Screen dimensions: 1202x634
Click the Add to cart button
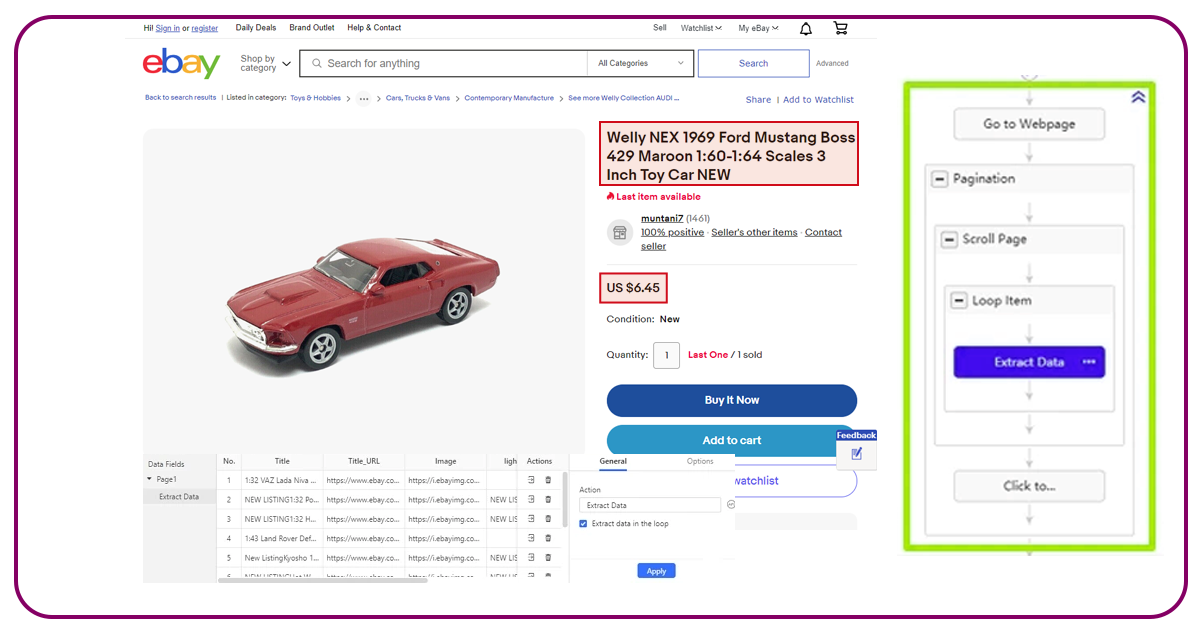coord(732,440)
